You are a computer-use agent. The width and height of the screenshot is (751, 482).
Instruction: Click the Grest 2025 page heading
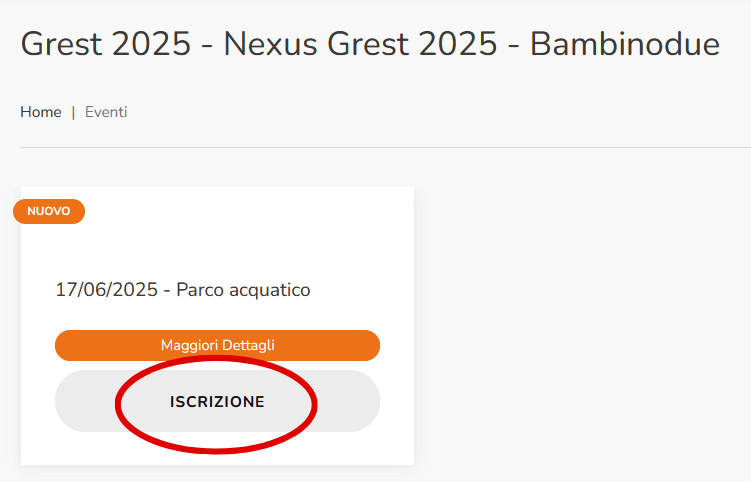pos(105,43)
